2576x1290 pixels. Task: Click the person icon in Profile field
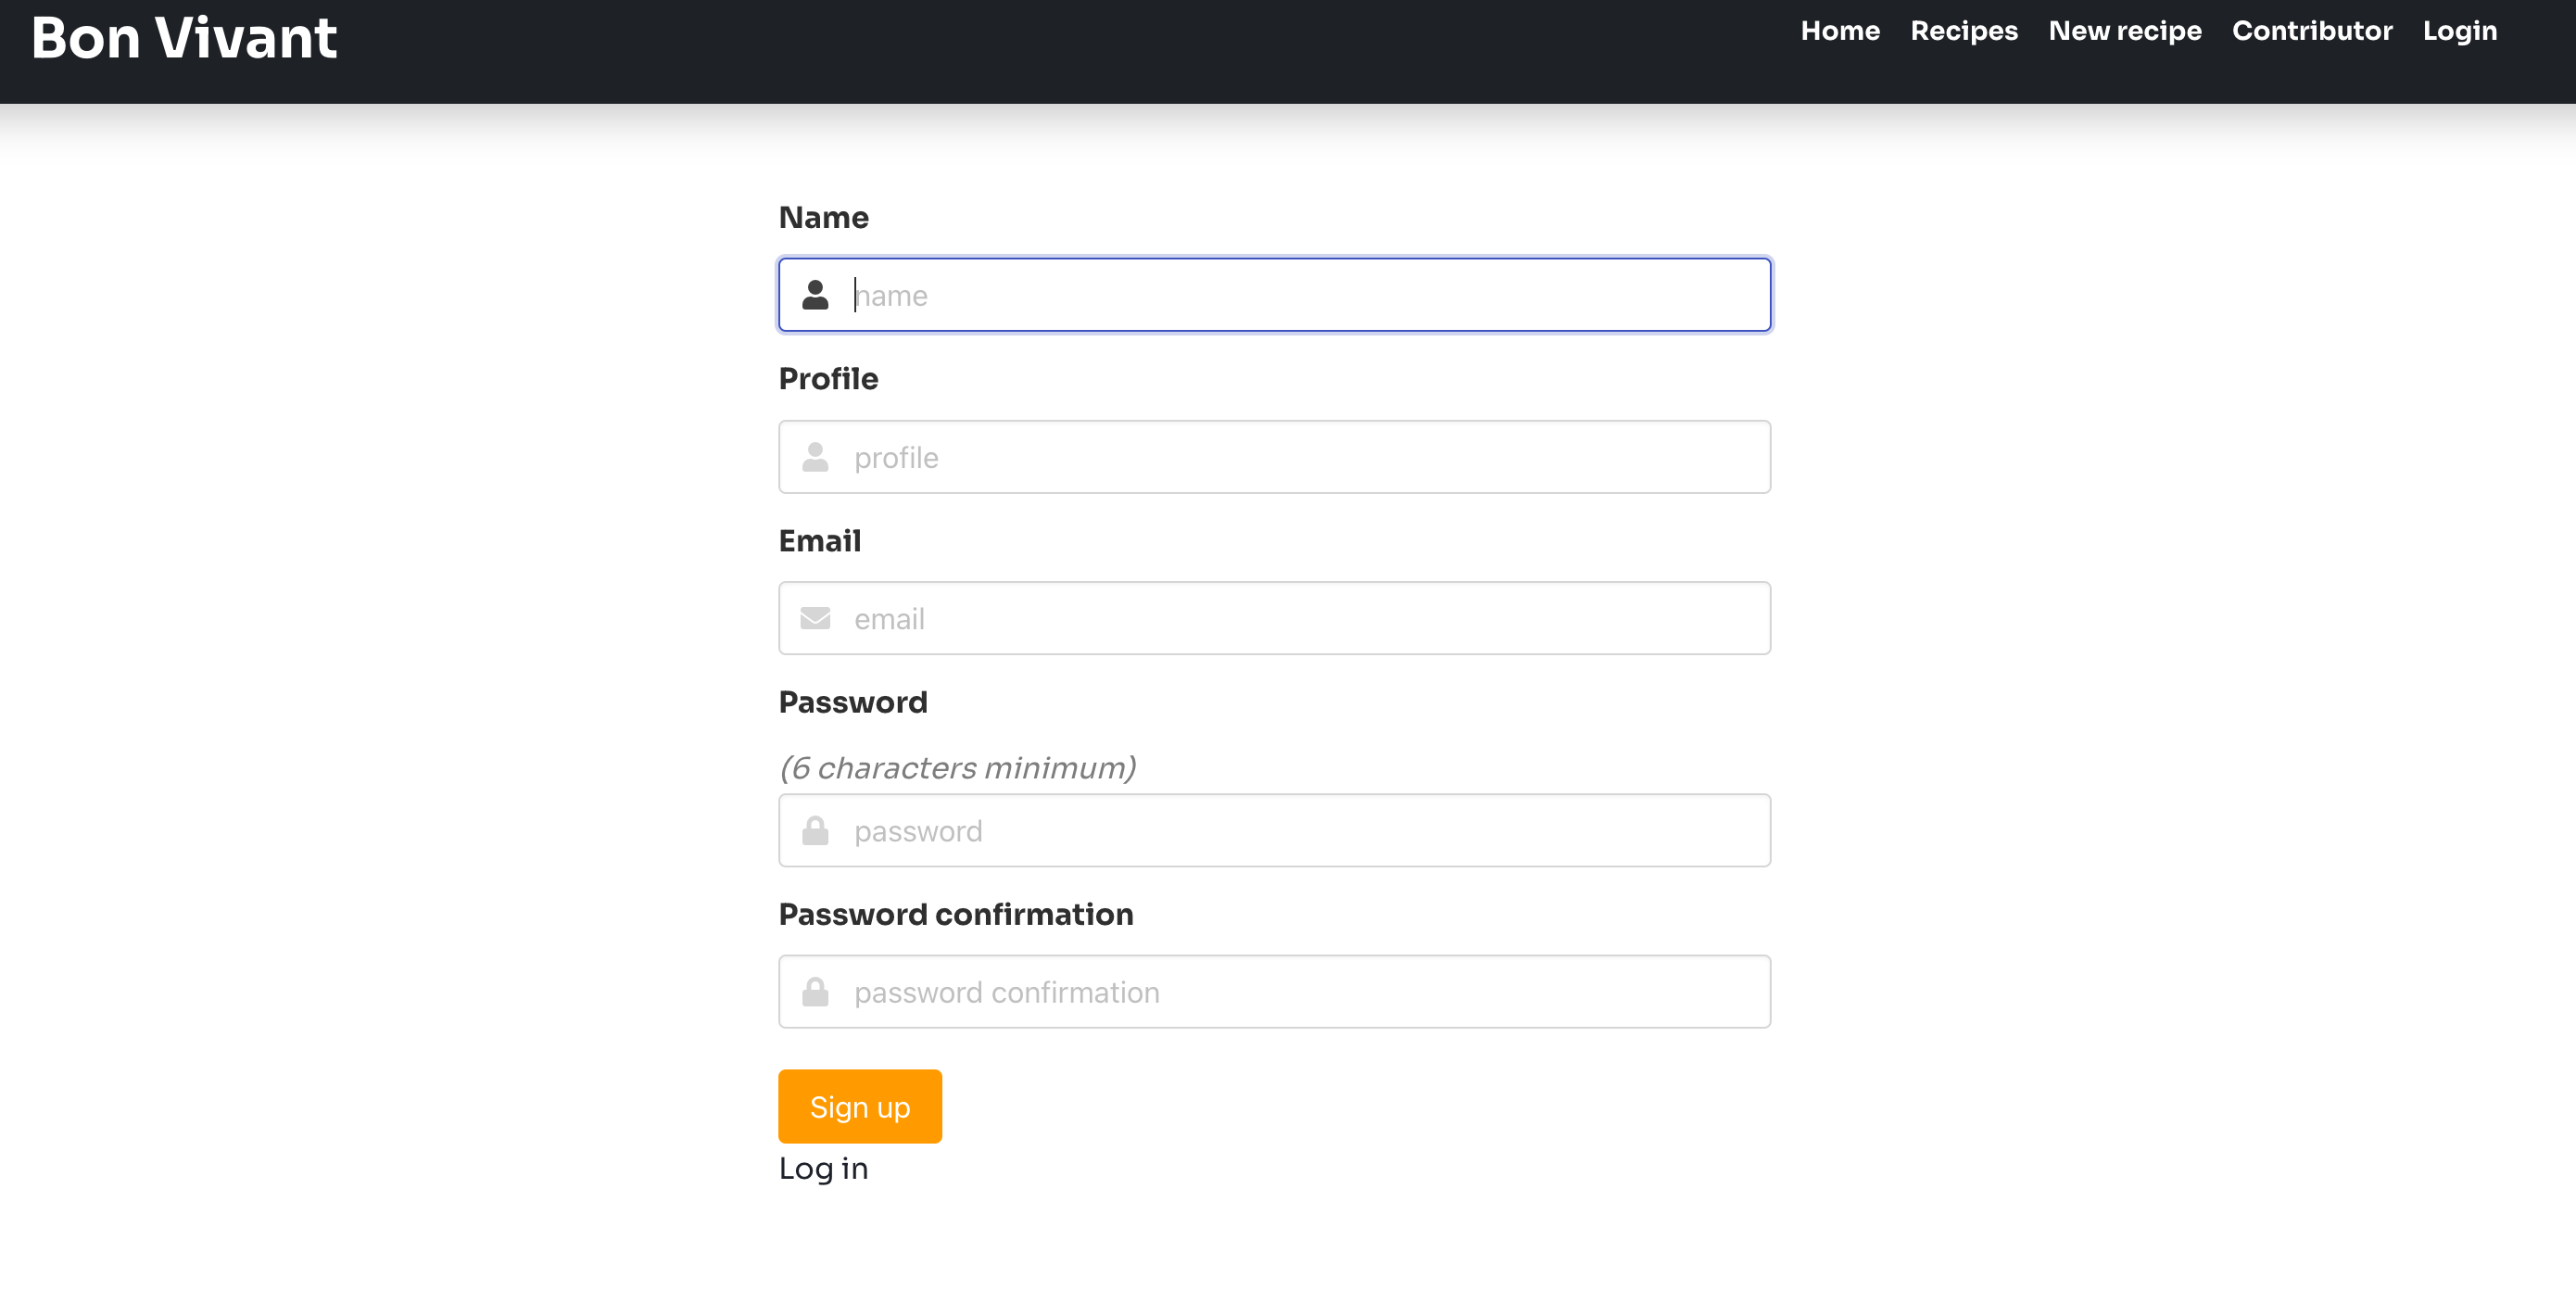815,457
